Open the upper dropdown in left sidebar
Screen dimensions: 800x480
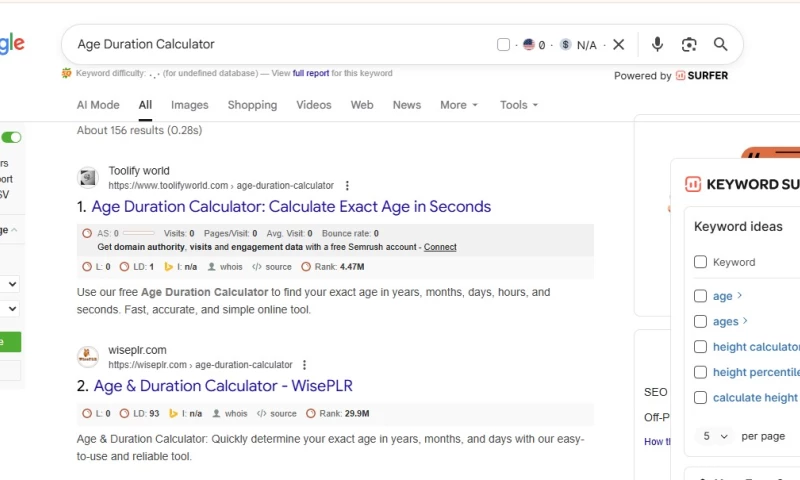click(x=10, y=284)
